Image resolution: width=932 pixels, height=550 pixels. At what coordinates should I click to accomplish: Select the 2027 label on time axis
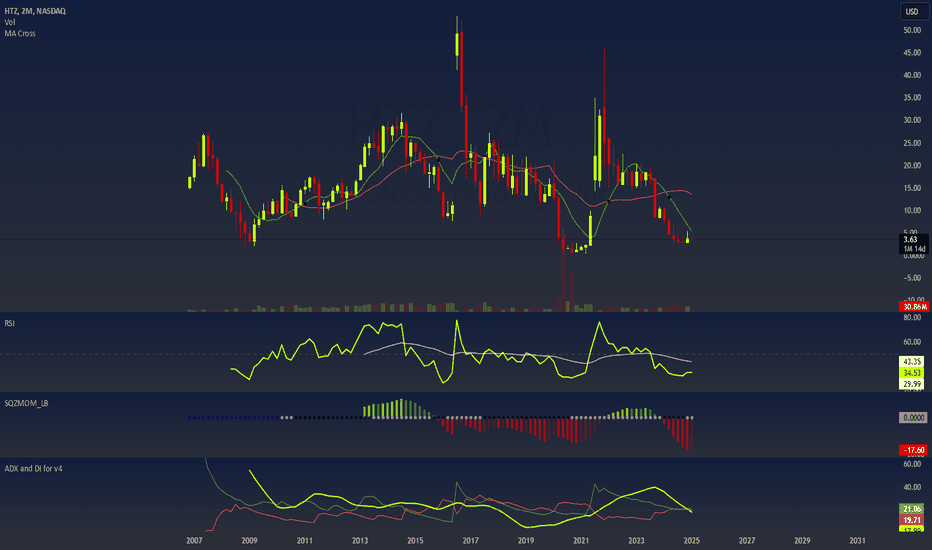747,540
